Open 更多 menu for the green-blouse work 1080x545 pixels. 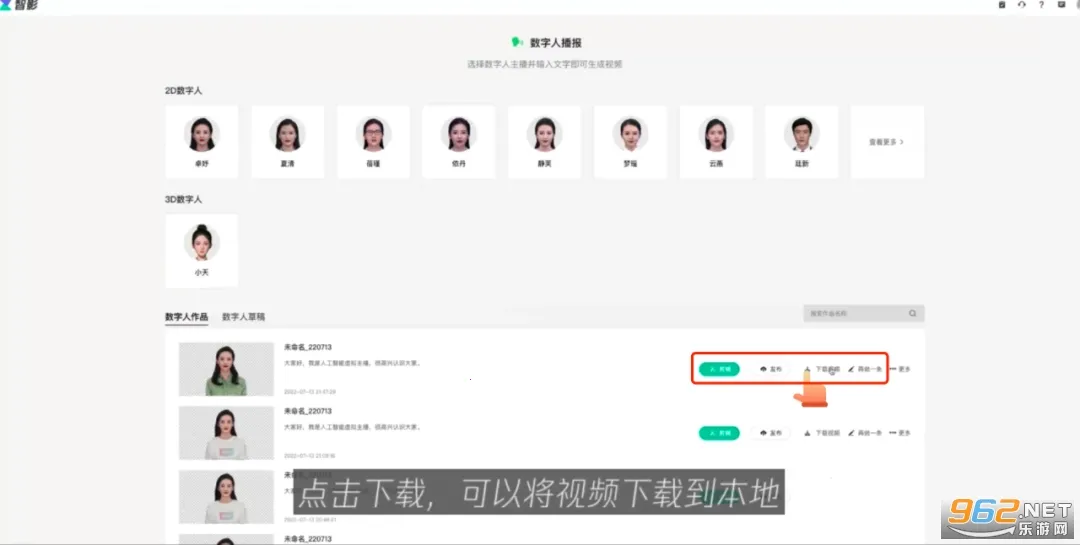pyautogui.click(x=900, y=369)
